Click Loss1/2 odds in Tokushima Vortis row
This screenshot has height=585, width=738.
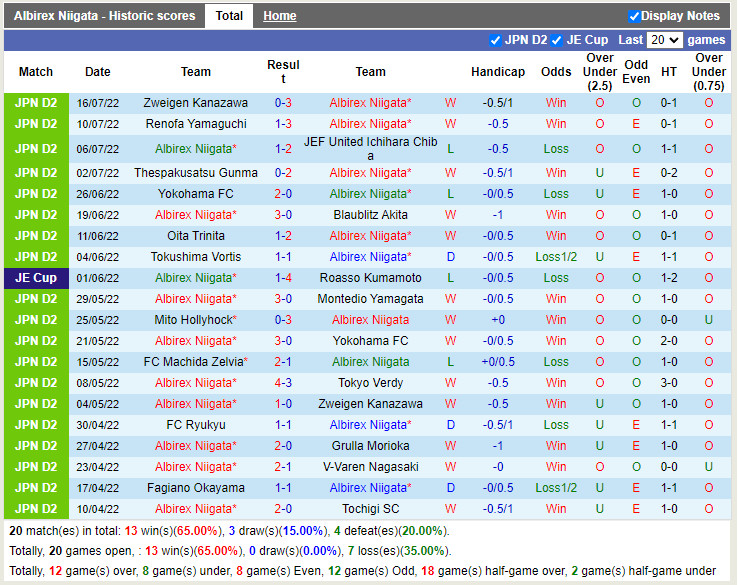click(x=556, y=257)
